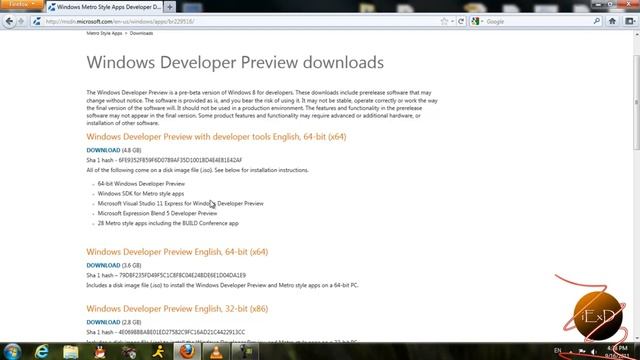640x360 pixels.
Task: Open the bookmarks toolbar button
Action: click(x=630, y=21)
